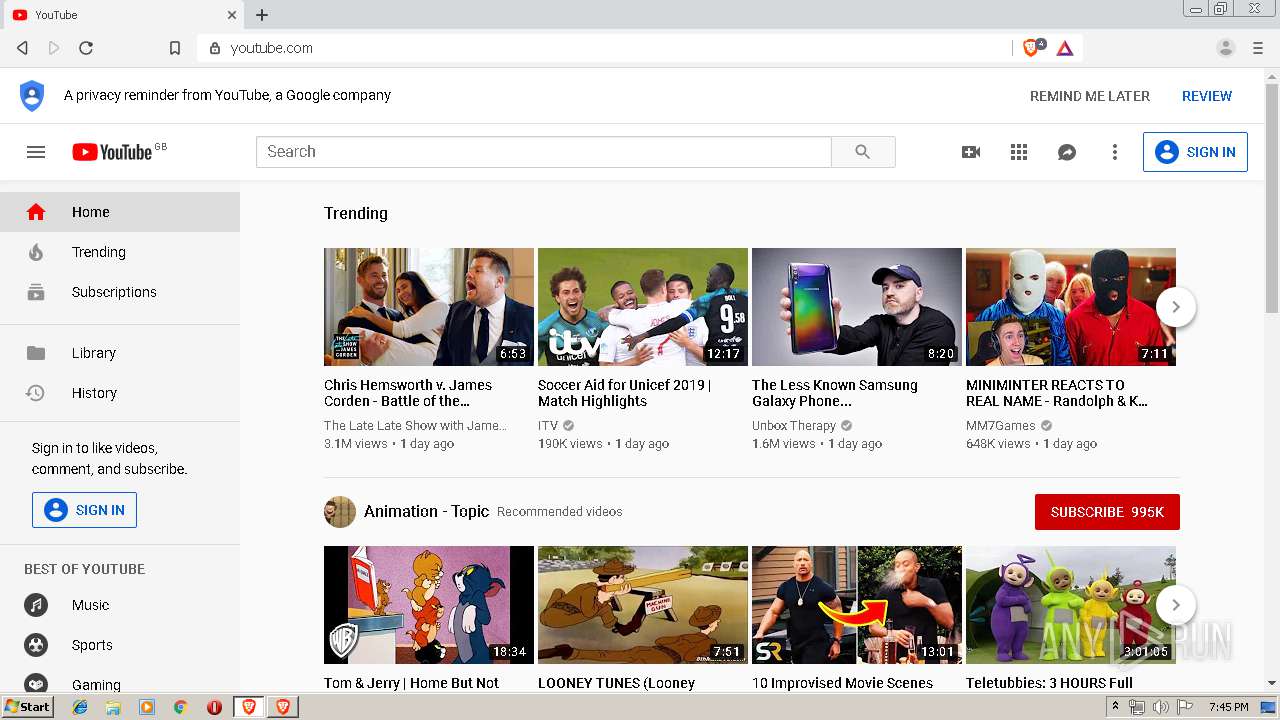Click the search magnifier button
Viewport: 1280px width, 720px height.
(x=863, y=152)
